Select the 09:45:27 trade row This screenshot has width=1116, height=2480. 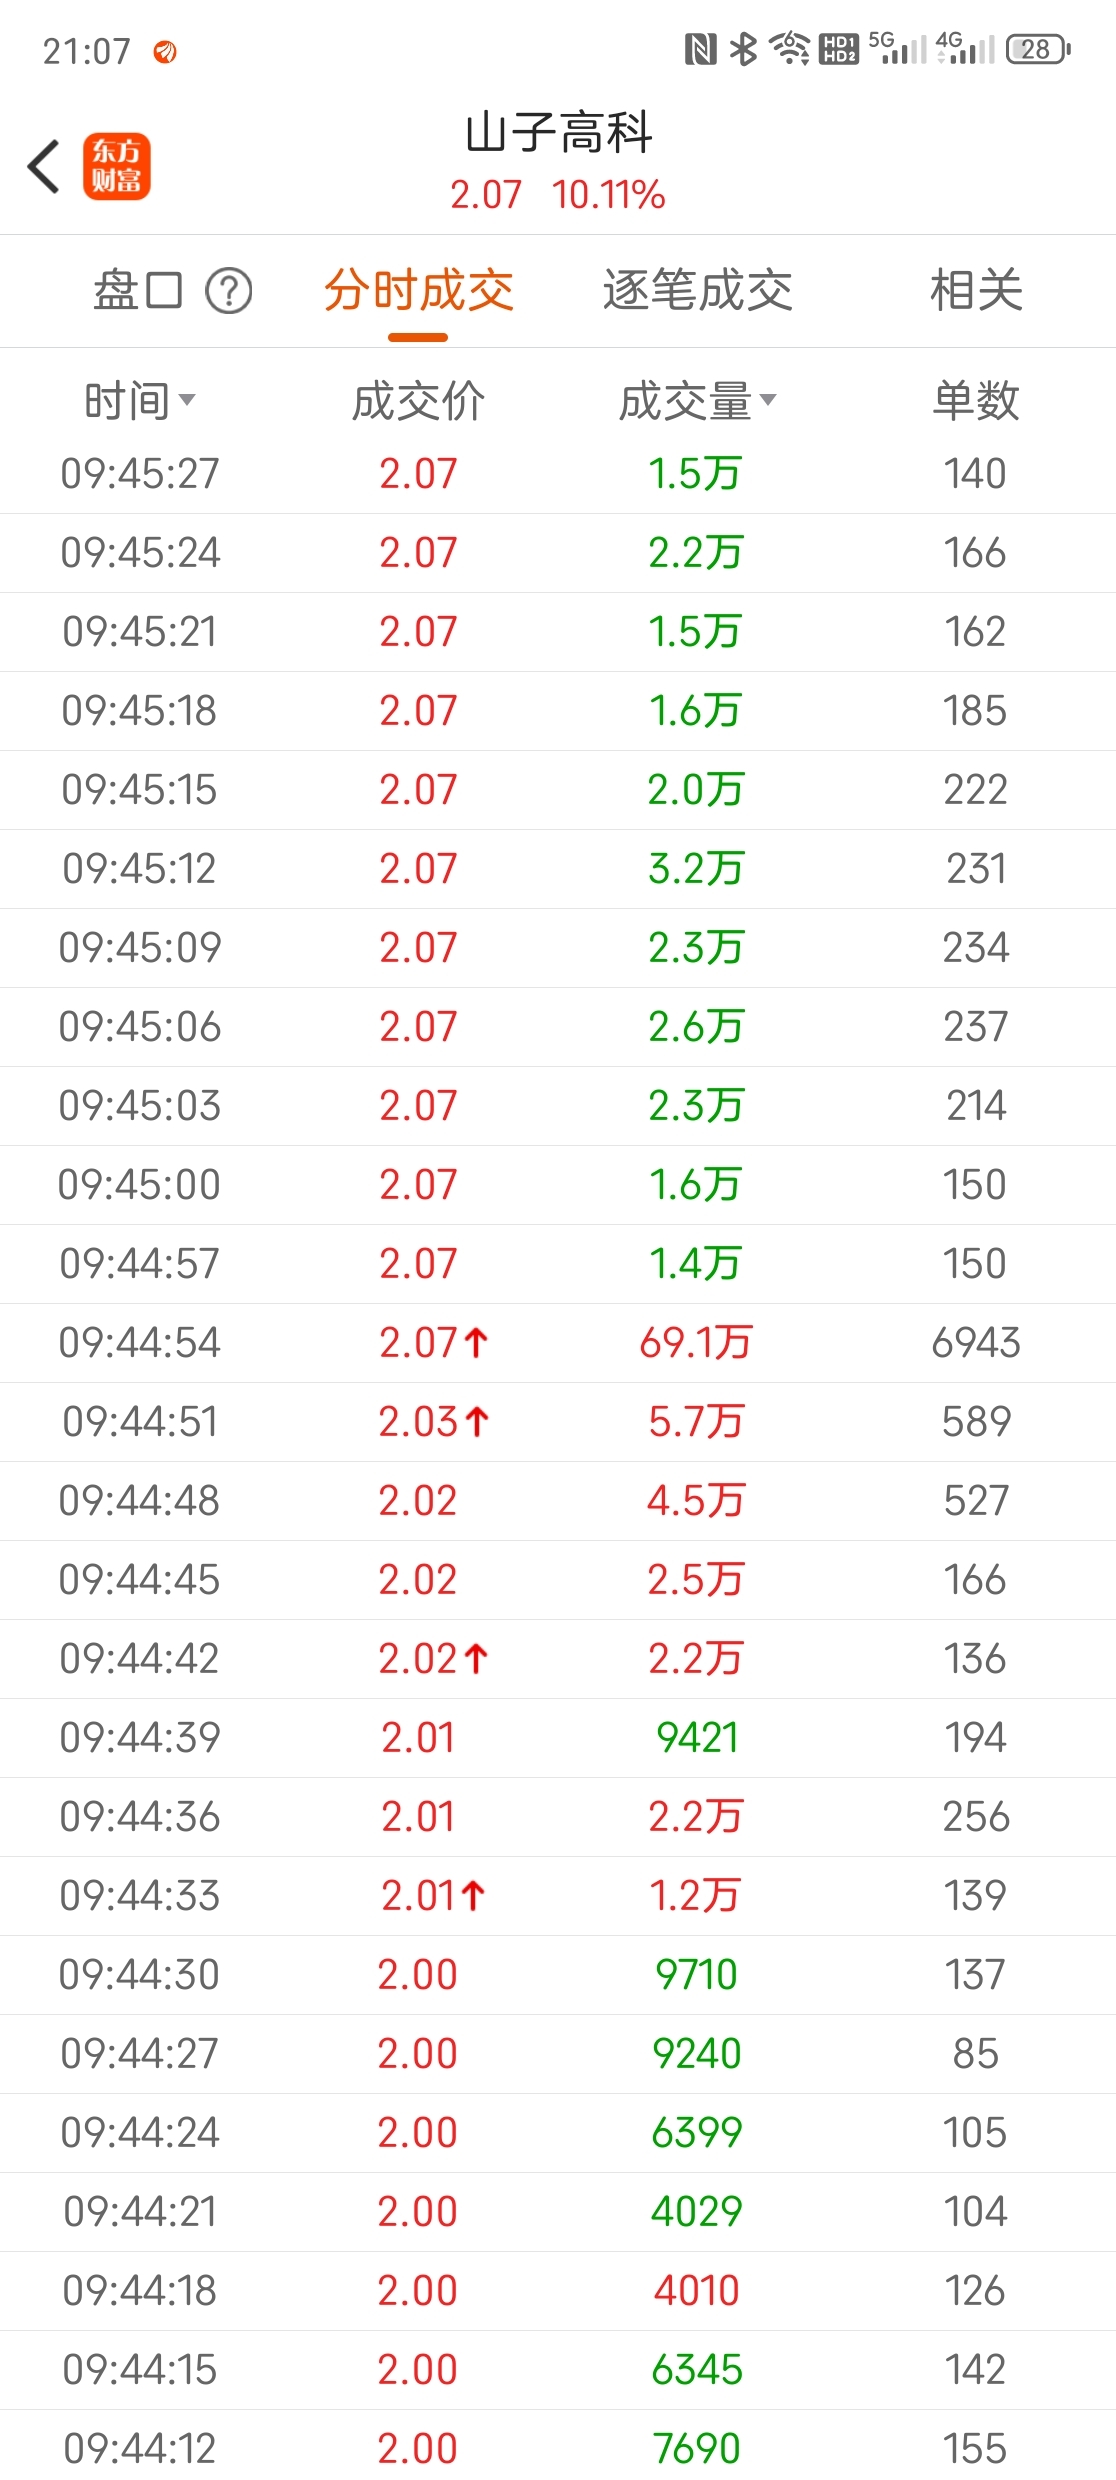click(558, 474)
